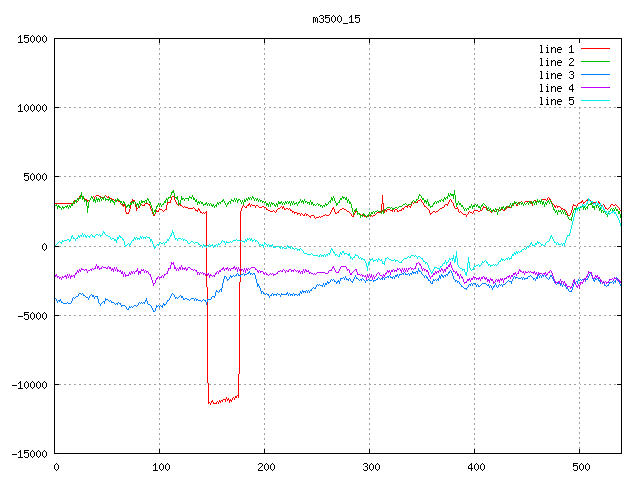Click the blue legend swatch for line 3
The height and width of the screenshot is (480, 640).
click(x=595, y=75)
